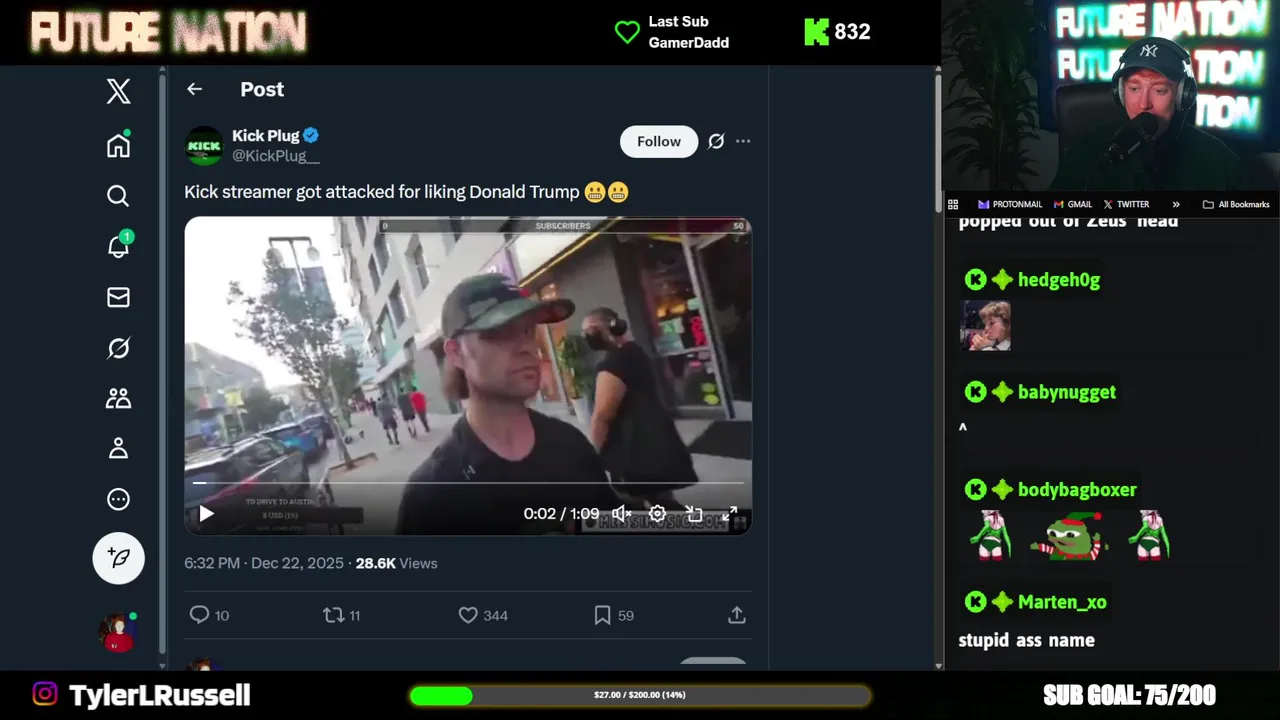Click the Kick logo follower count 832
Screen dimensions: 1280x720
click(837, 32)
